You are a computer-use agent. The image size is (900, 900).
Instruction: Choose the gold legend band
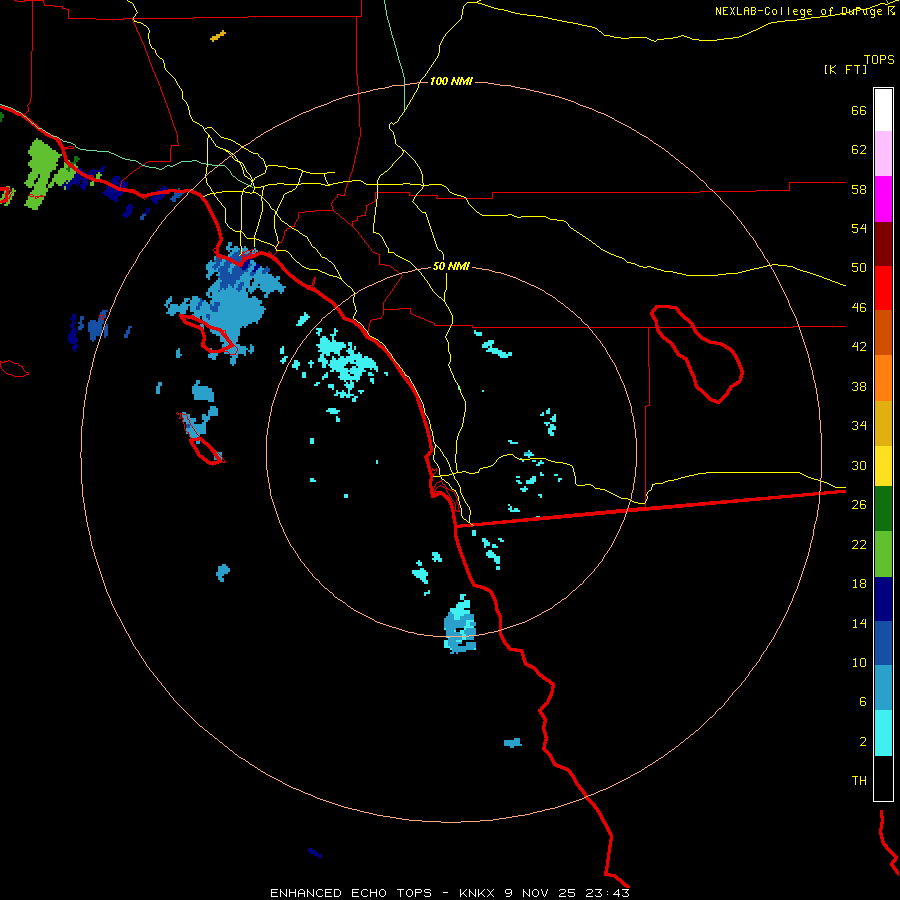click(x=883, y=423)
